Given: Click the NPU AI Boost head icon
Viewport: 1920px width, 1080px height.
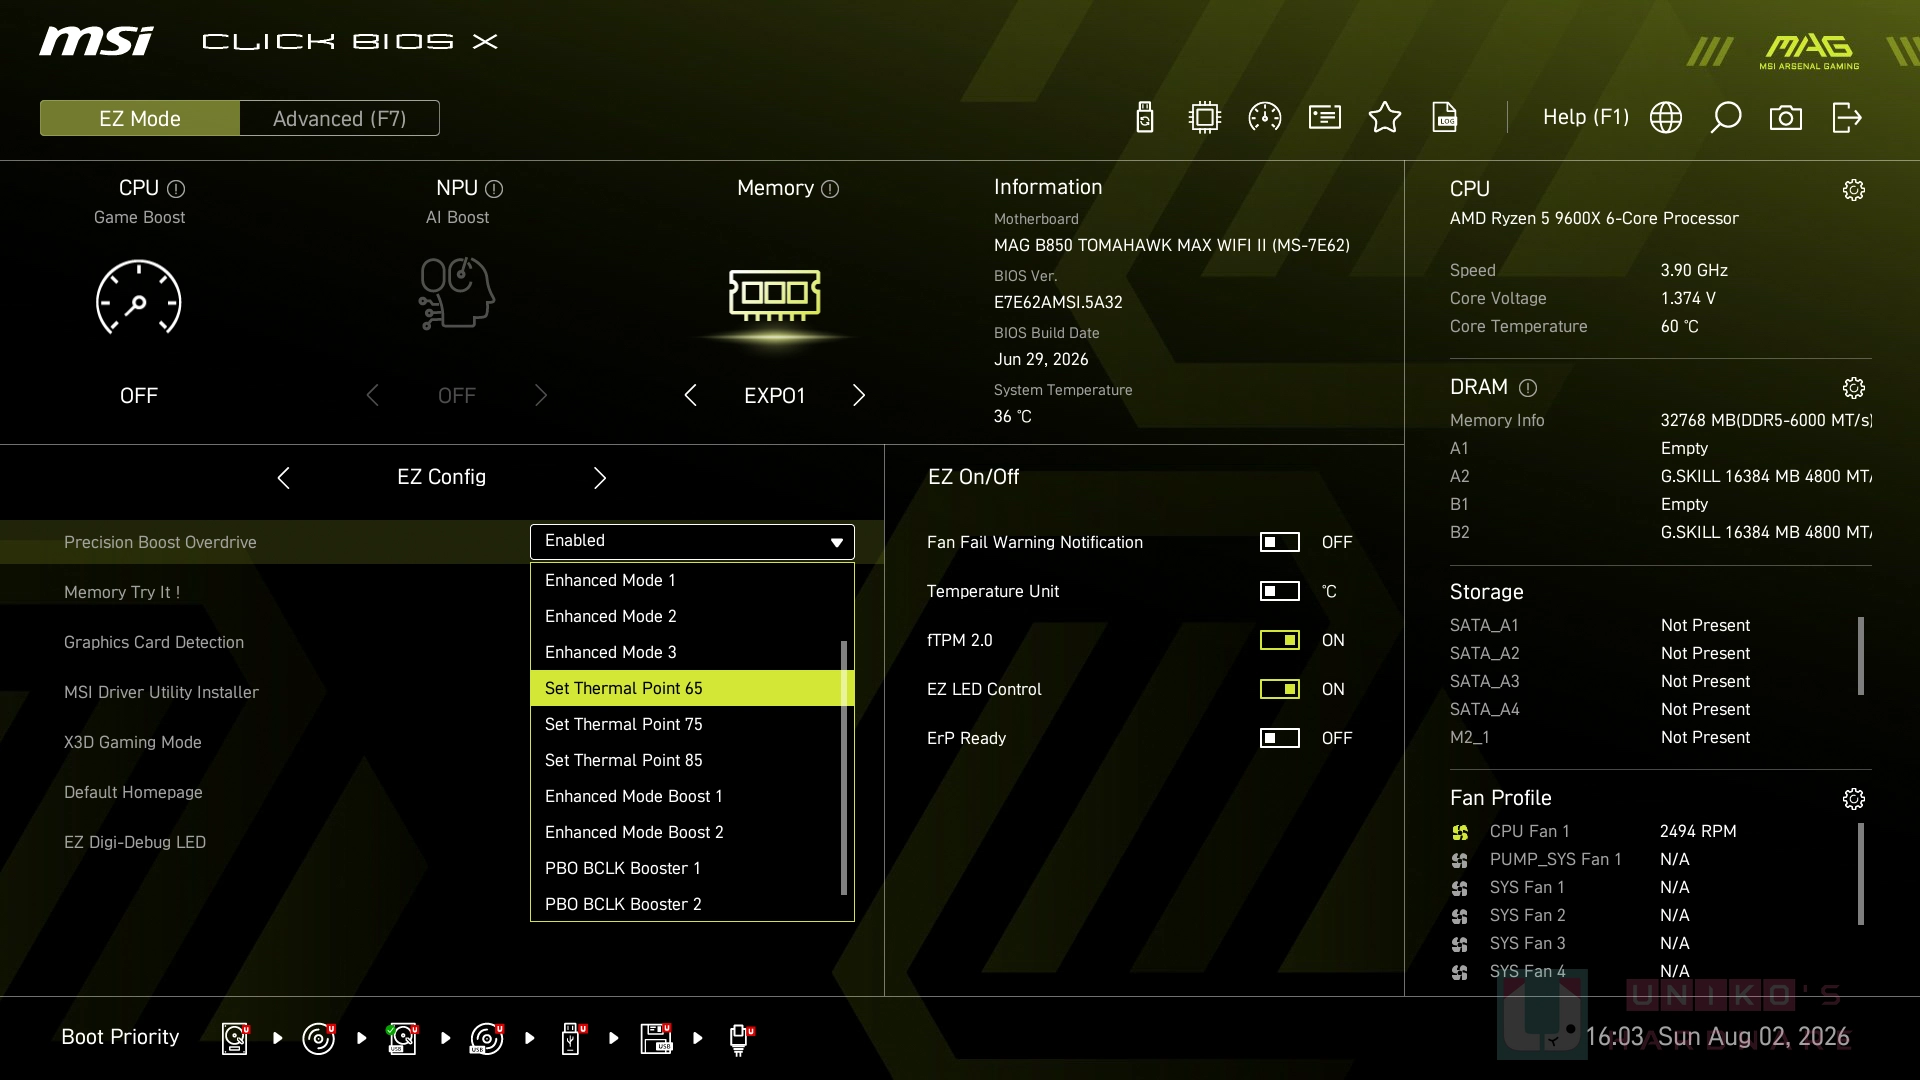Looking at the screenshot, I should (457, 293).
